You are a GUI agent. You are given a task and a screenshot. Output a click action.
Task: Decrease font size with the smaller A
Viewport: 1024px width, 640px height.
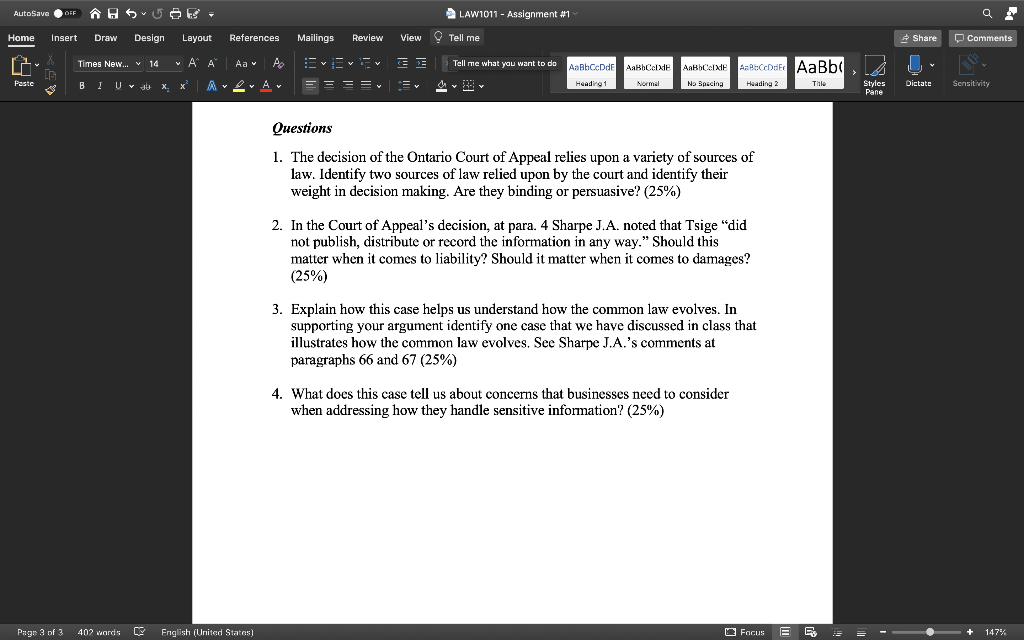pos(212,63)
